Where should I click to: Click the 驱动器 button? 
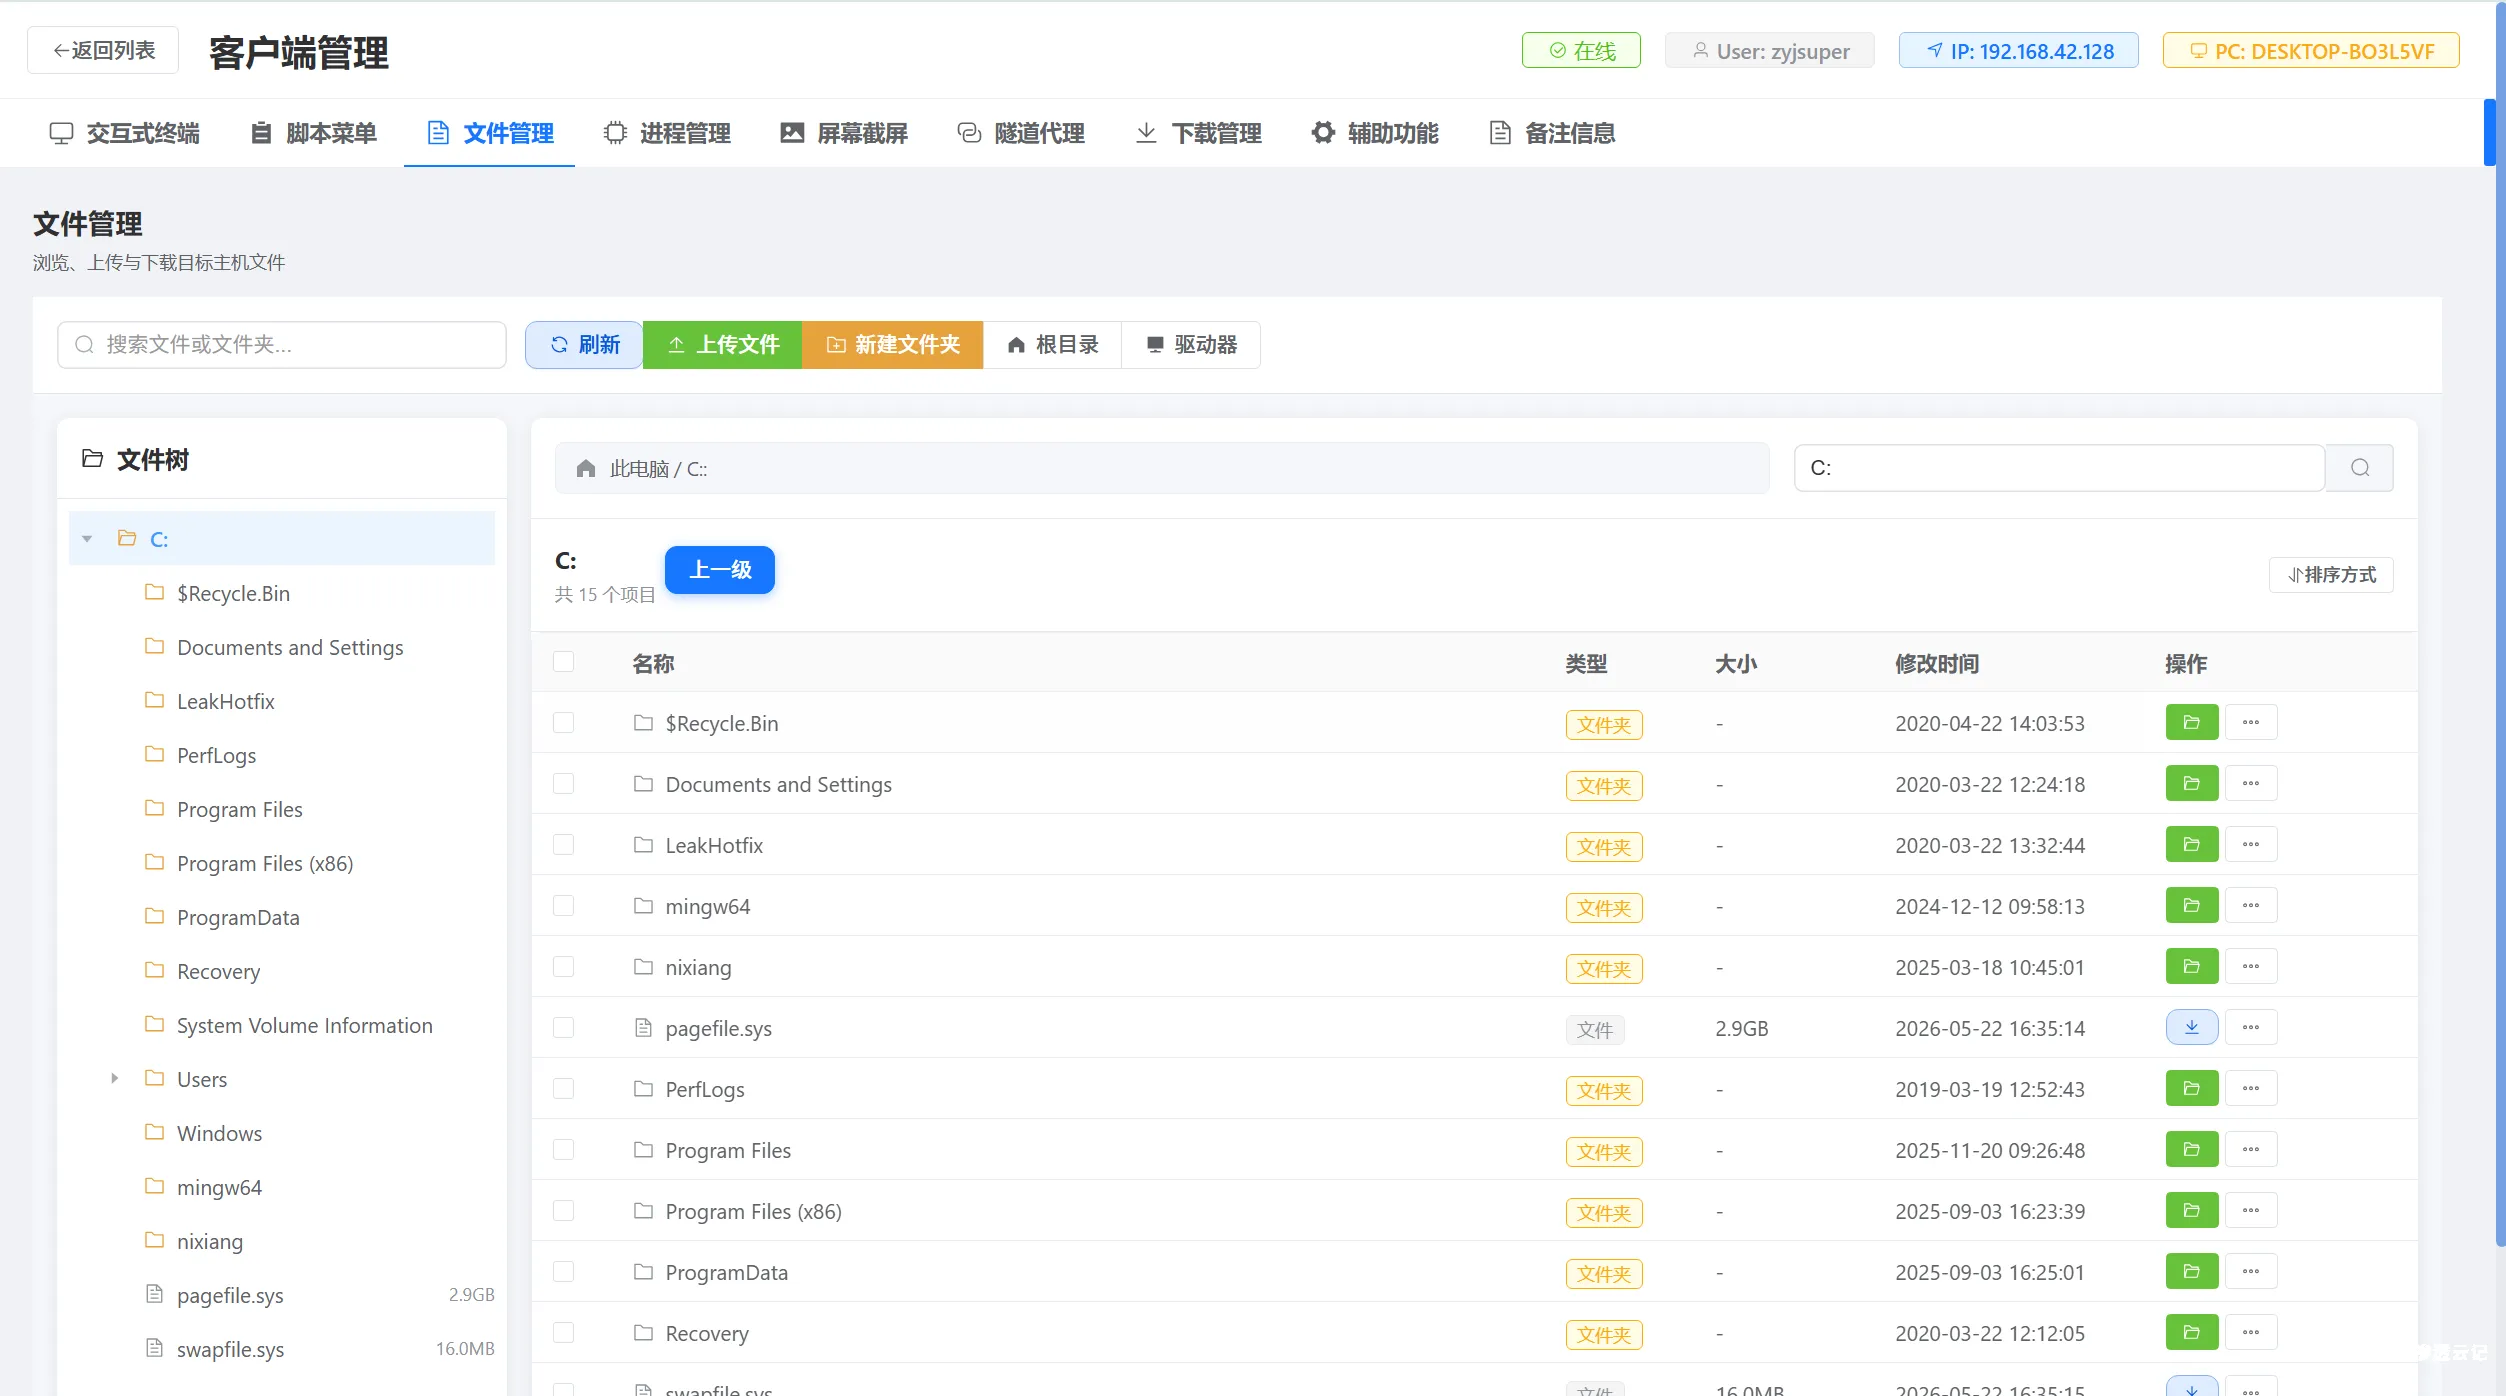(1191, 345)
